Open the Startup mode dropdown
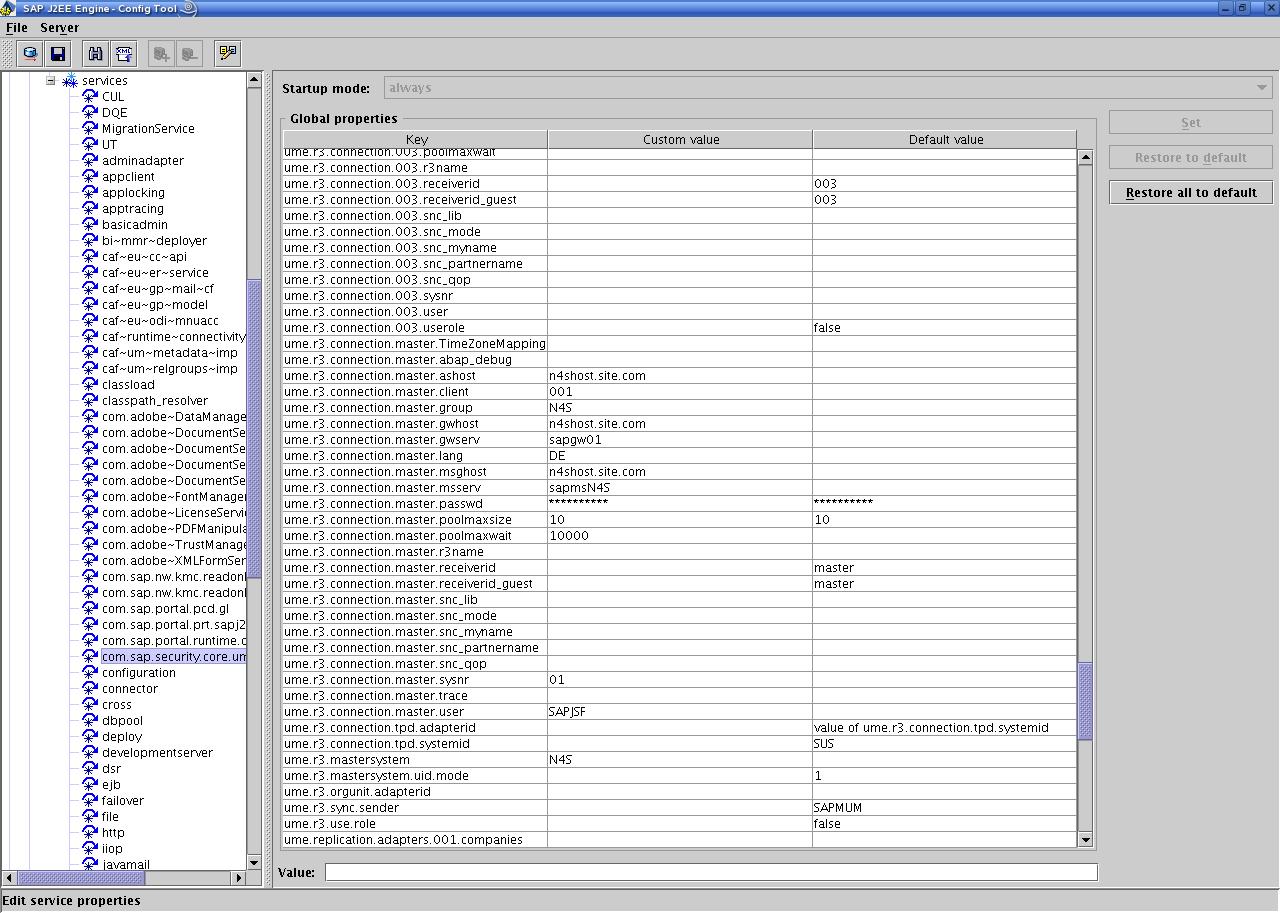The width and height of the screenshot is (1280, 913). [1261, 88]
